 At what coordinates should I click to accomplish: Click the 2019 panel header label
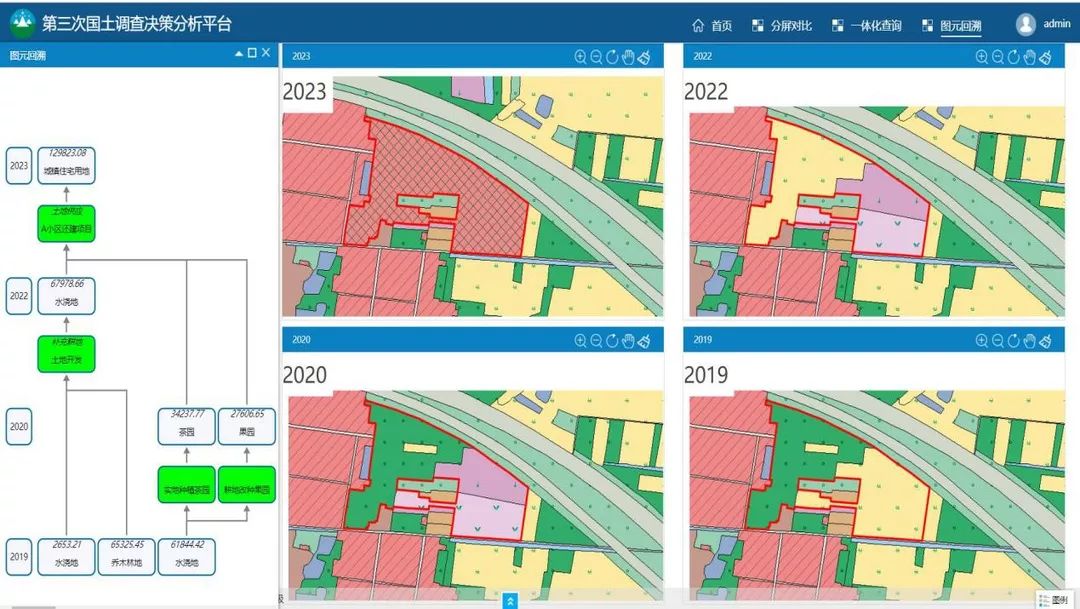(703, 340)
